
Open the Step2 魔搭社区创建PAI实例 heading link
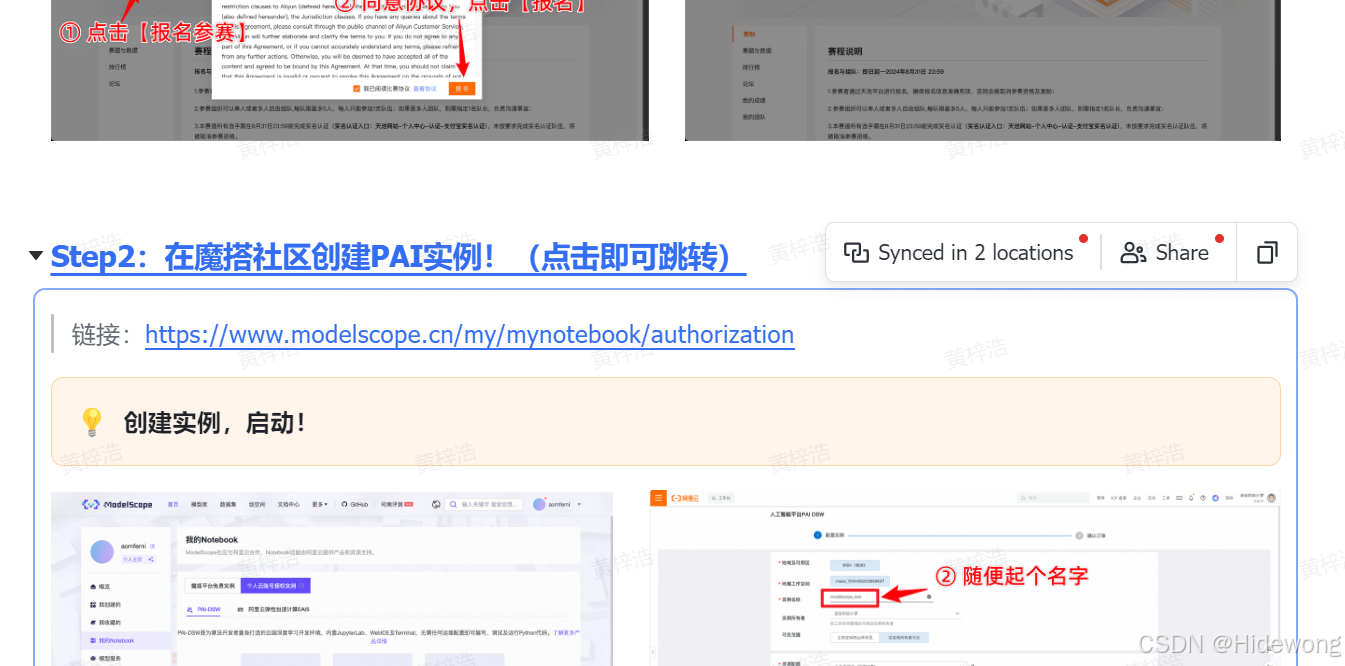click(398, 257)
